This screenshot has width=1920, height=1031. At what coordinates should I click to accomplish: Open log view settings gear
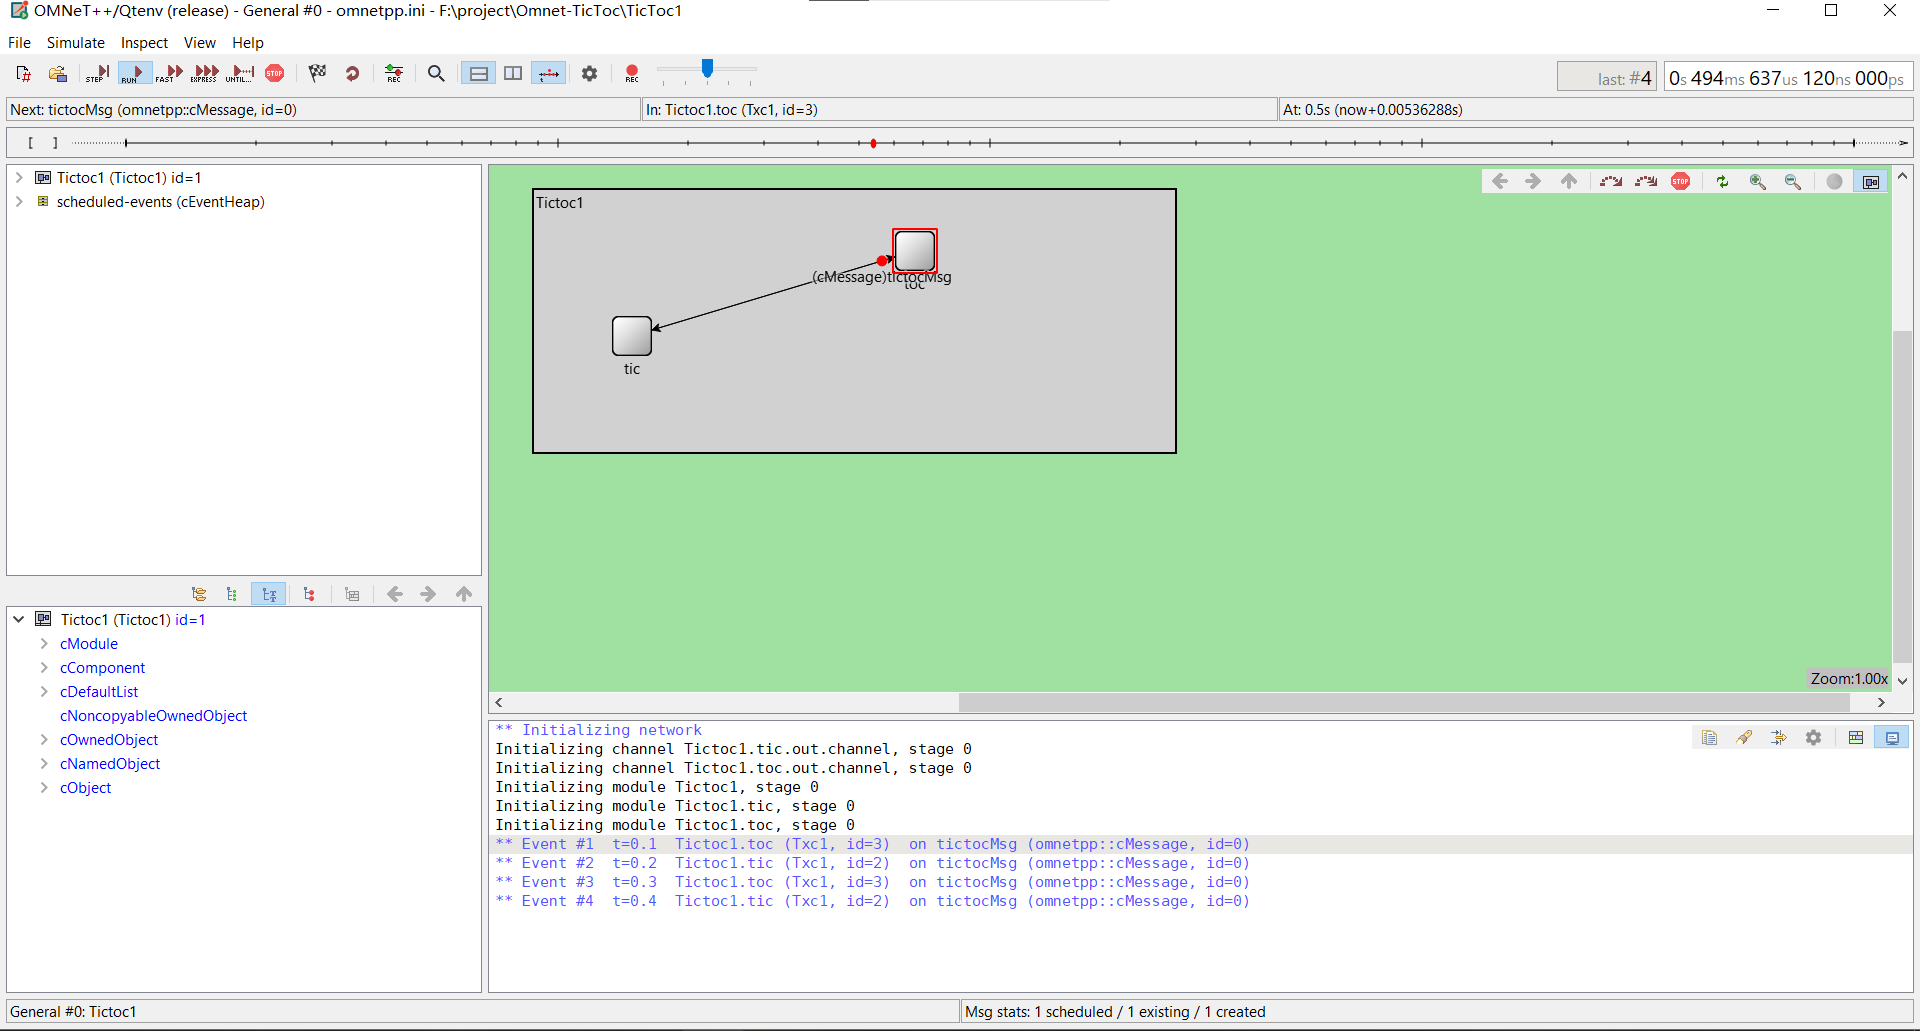[1814, 738]
